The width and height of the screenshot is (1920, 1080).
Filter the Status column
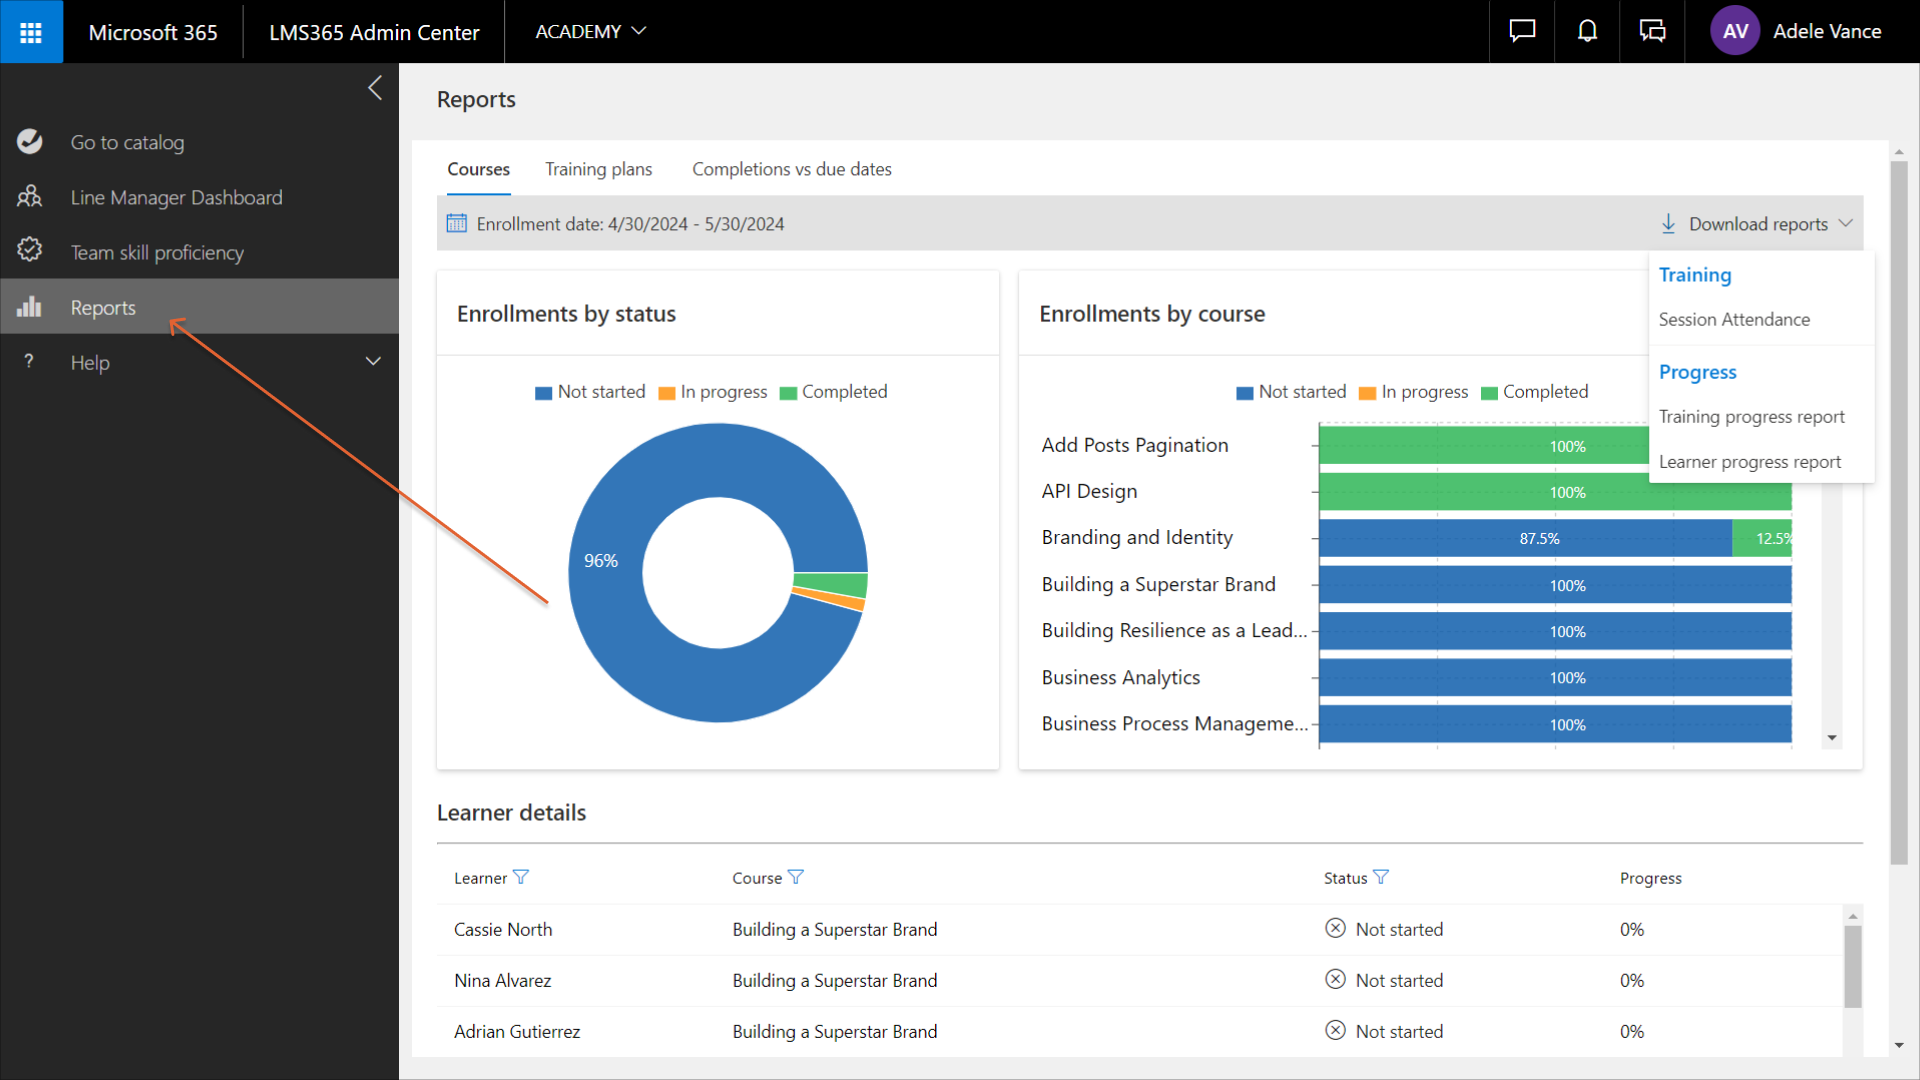click(x=1381, y=877)
